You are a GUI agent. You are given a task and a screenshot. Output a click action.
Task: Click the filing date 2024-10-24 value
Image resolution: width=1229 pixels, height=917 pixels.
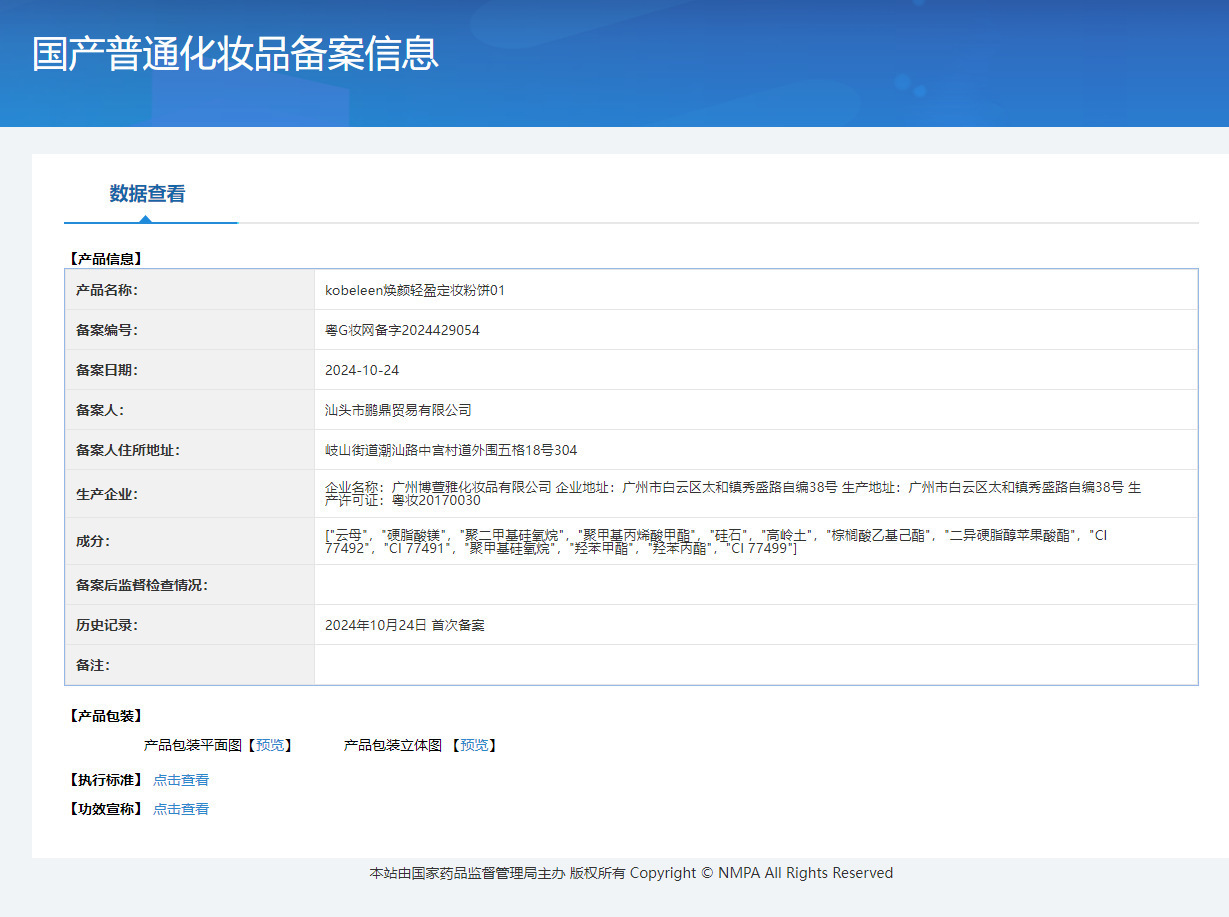coord(362,370)
